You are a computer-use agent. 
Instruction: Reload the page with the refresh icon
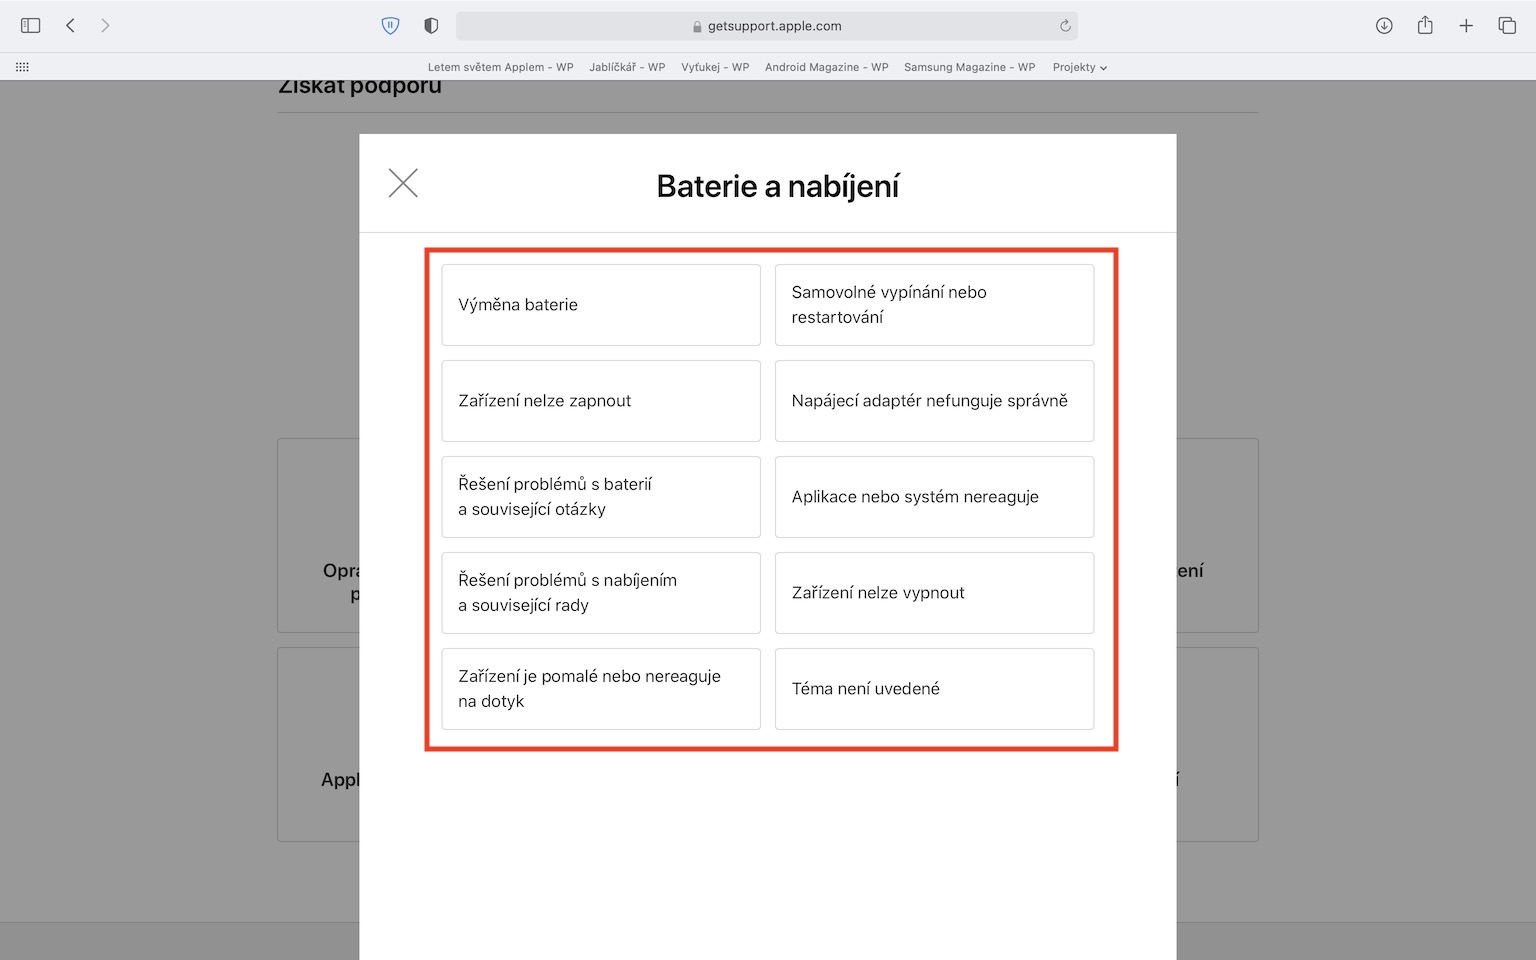[x=1065, y=26]
